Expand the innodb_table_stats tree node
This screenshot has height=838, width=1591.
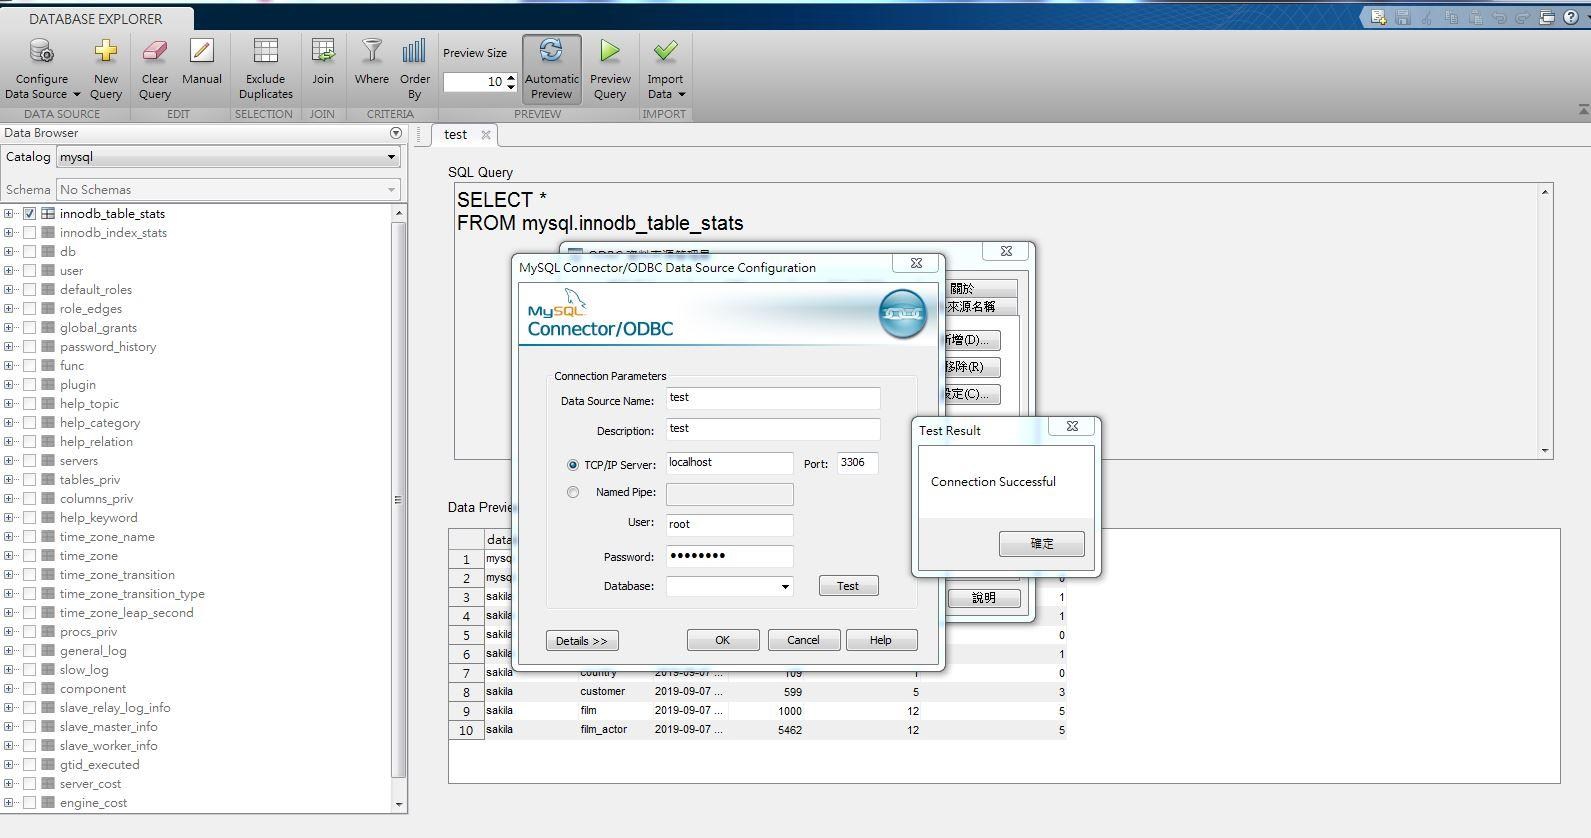tap(9, 214)
